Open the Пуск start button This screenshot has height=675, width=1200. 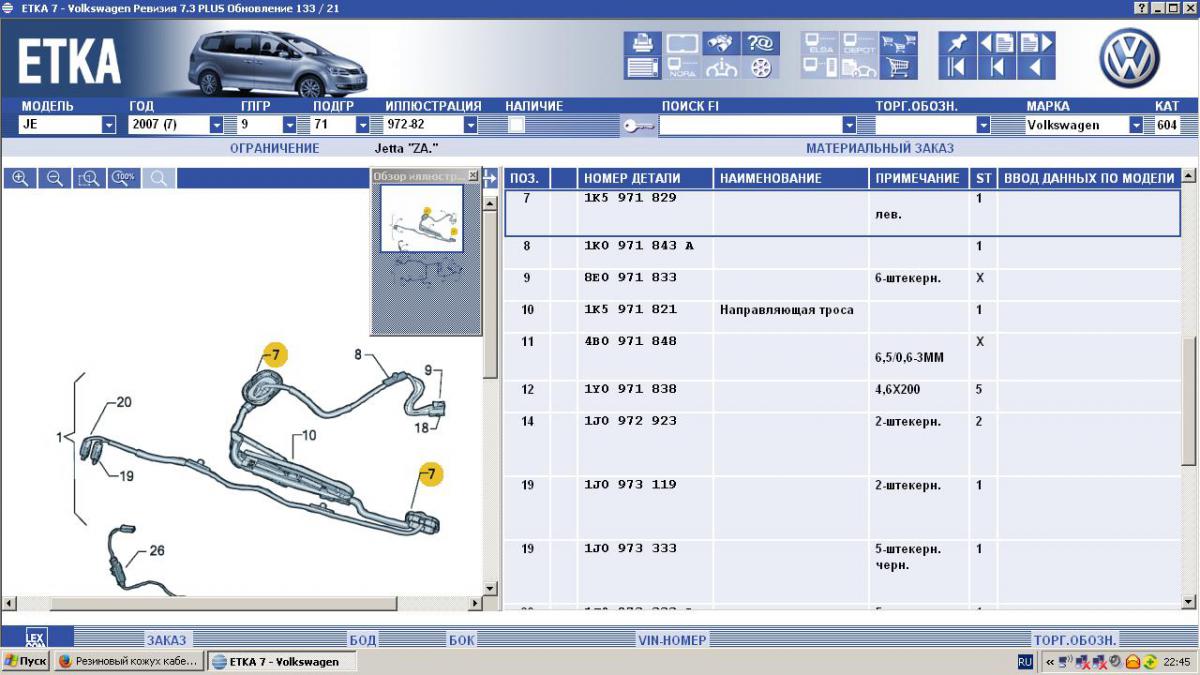pos(25,661)
